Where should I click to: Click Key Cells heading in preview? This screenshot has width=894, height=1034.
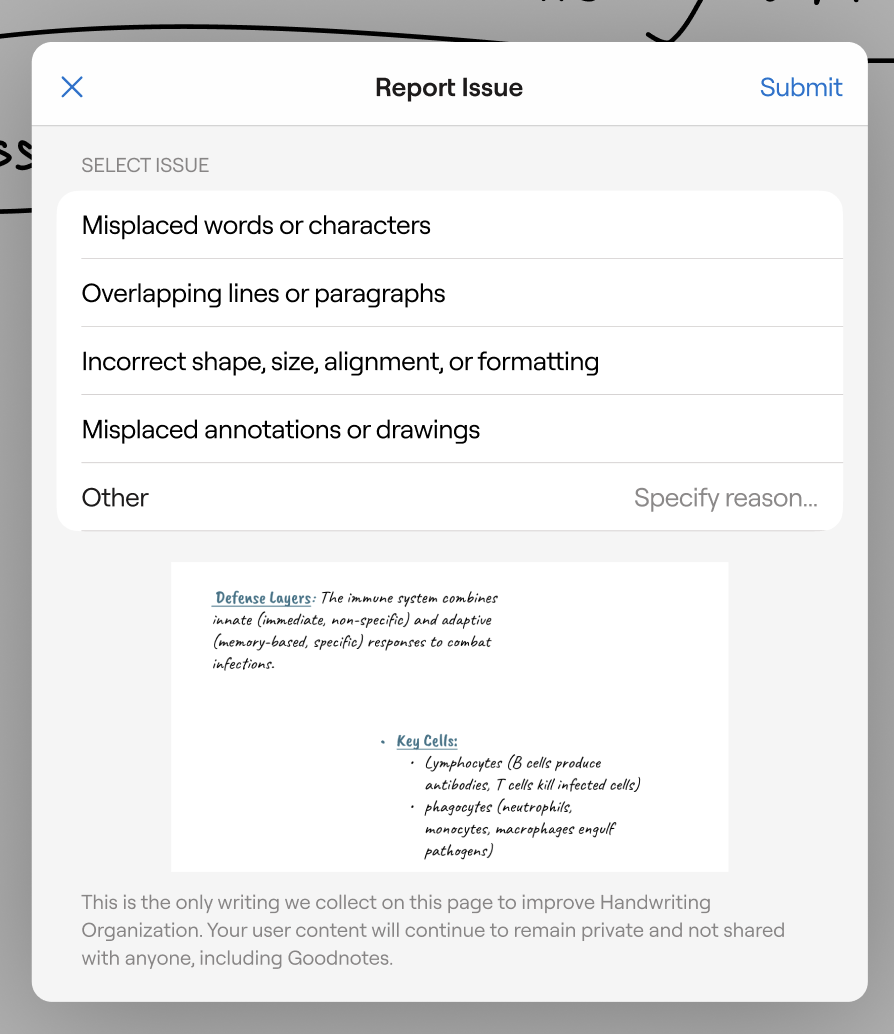click(427, 741)
